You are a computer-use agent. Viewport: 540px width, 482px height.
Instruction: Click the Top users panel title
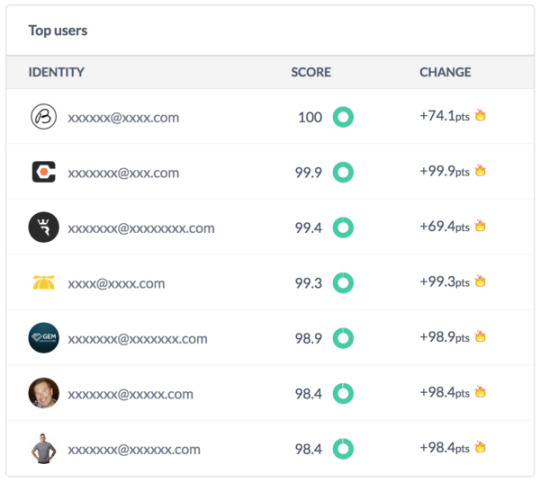pos(58,31)
